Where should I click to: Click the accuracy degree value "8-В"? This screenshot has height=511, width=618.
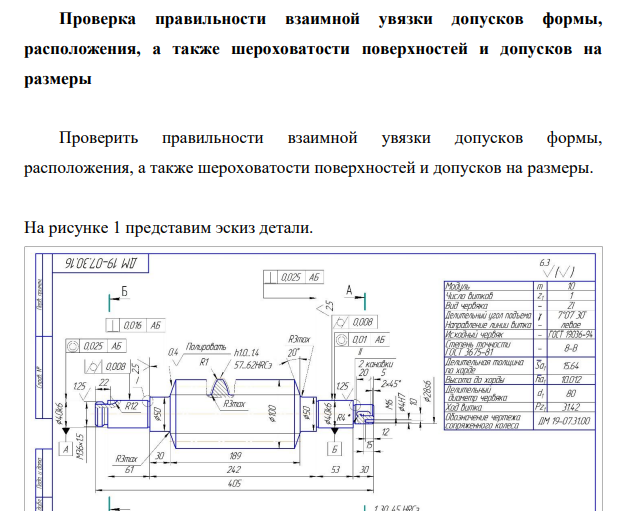pyautogui.click(x=570, y=349)
